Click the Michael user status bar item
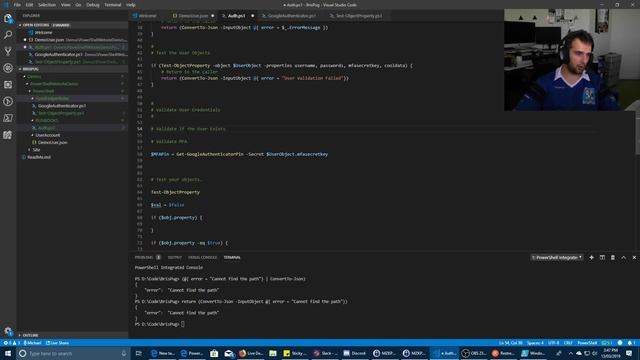The width and height of the screenshot is (640, 360). pyautogui.click(x=33, y=343)
